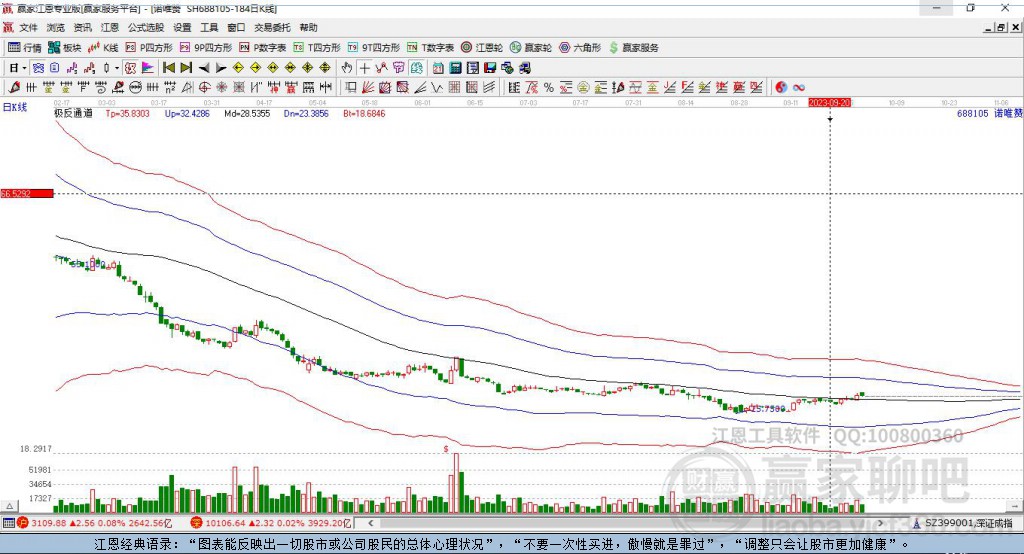Toggle the 极反 indicator icon
This screenshot has height=554, width=1024.
click(131, 68)
